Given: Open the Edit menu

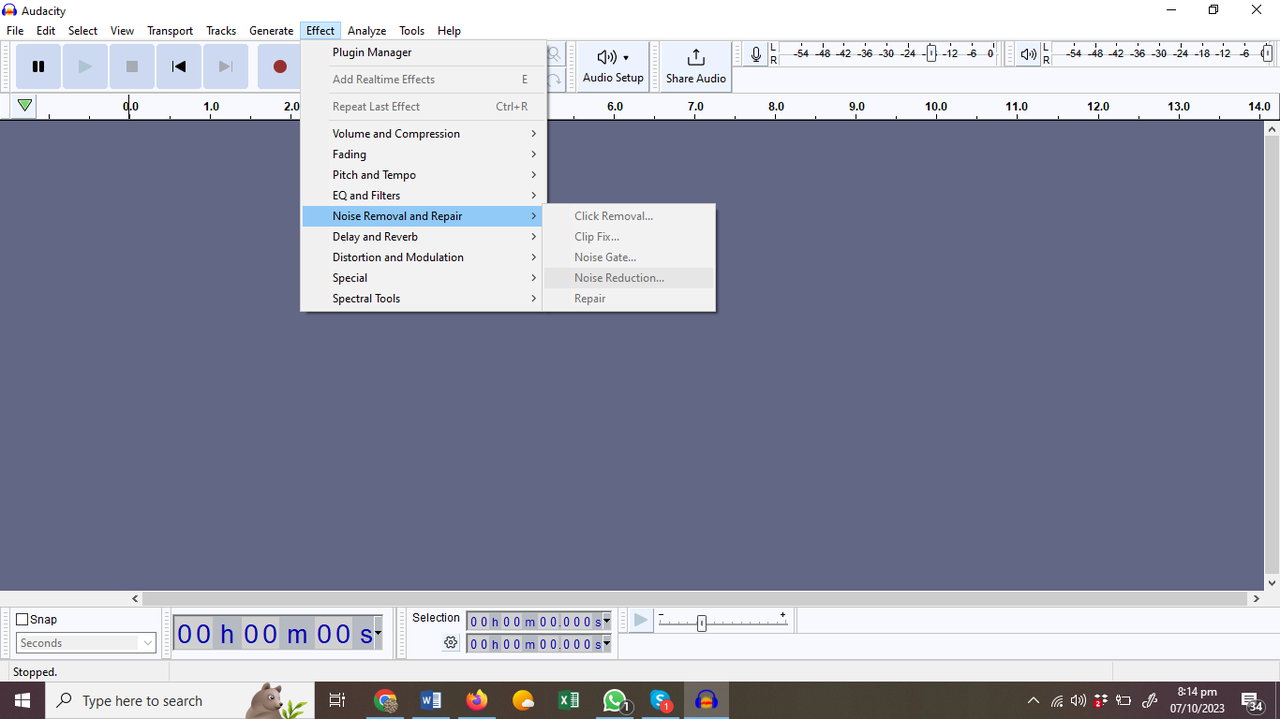Looking at the screenshot, I should (x=46, y=31).
